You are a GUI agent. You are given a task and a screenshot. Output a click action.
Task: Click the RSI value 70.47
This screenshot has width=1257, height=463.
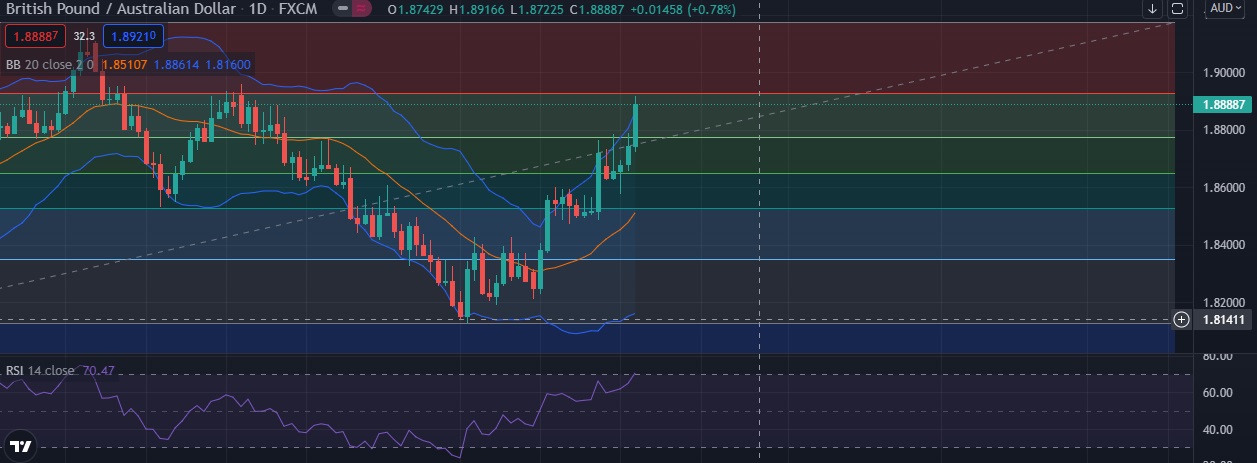pos(97,371)
